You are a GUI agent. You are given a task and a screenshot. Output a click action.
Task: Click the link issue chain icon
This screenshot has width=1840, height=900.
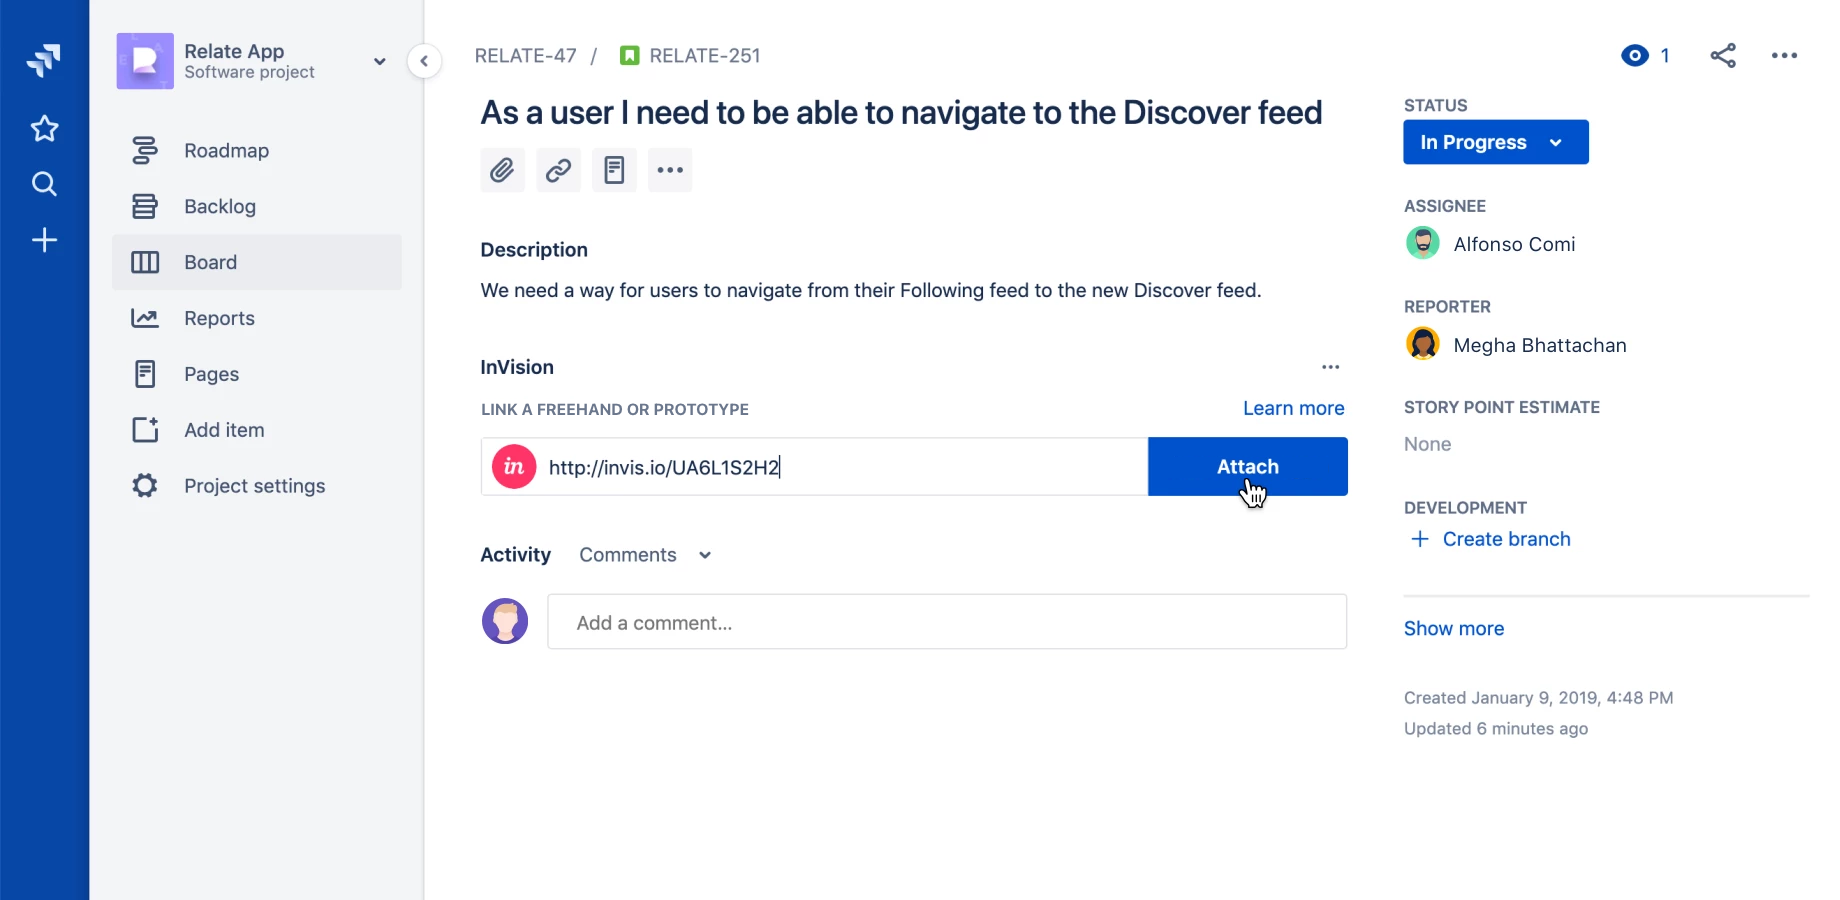coord(558,170)
